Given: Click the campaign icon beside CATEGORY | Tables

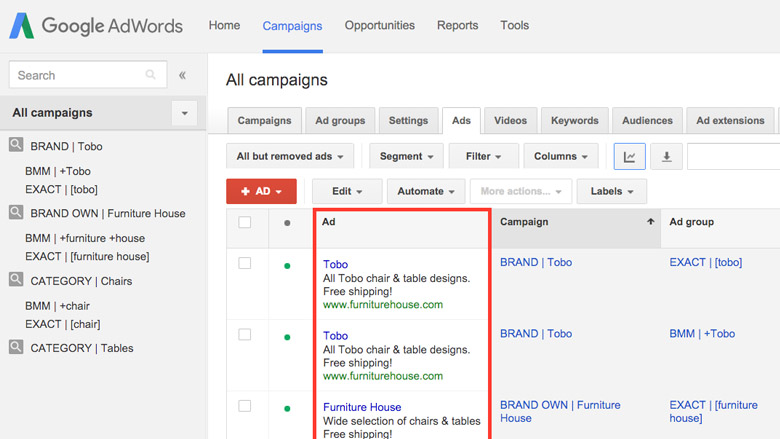Looking at the screenshot, I should (16, 347).
